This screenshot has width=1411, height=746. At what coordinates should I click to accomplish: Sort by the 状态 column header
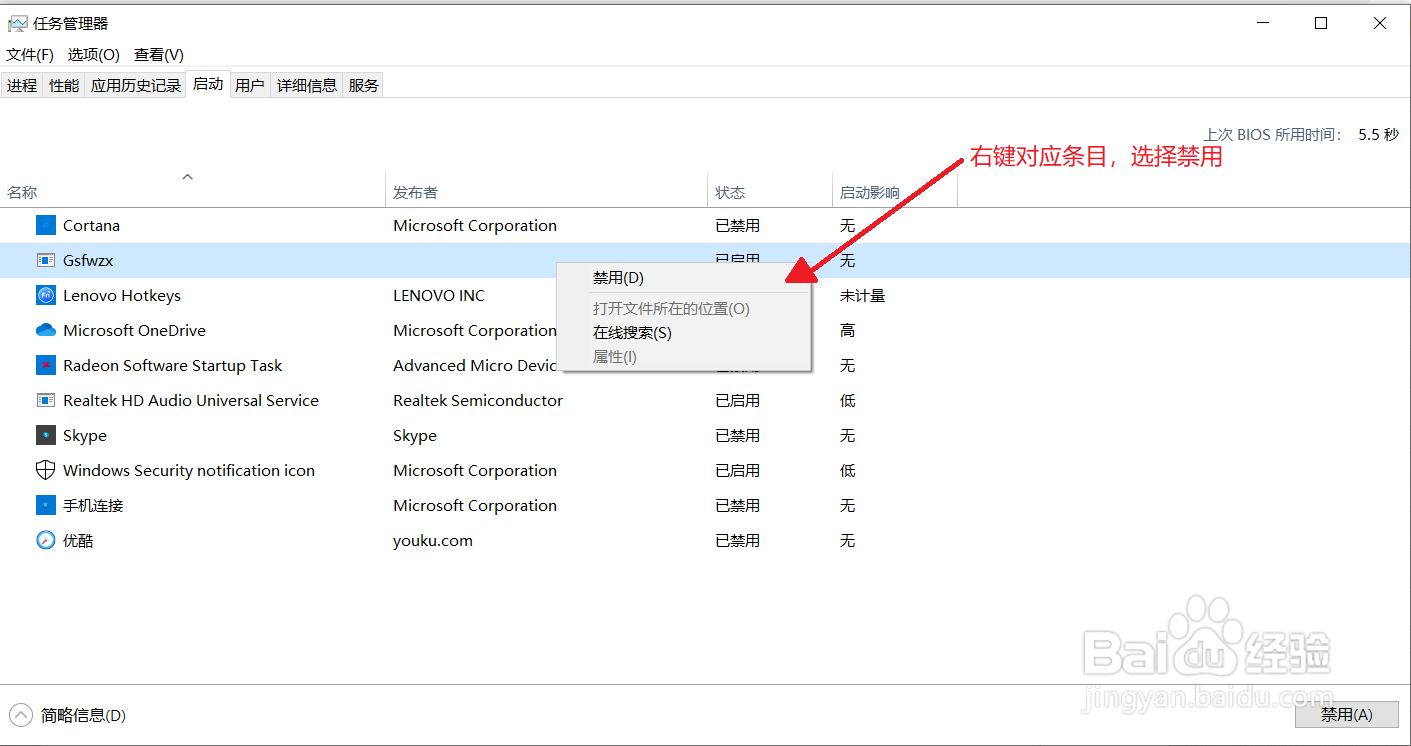[770, 192]
